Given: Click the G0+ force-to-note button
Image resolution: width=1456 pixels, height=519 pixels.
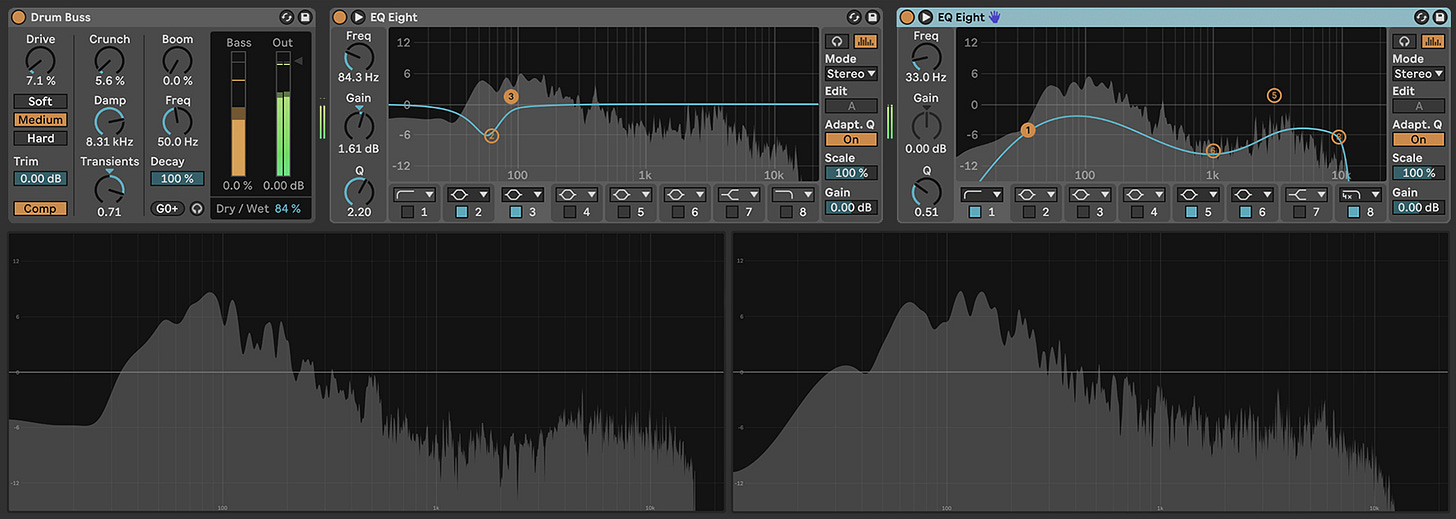Looking at the screenshot, I should pyautogui.click(x=167, y=208).
